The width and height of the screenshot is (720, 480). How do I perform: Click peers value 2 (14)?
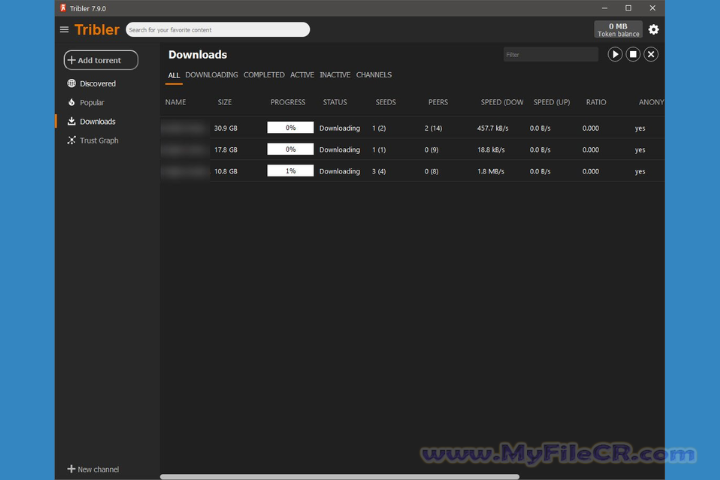tap(433, 129)
